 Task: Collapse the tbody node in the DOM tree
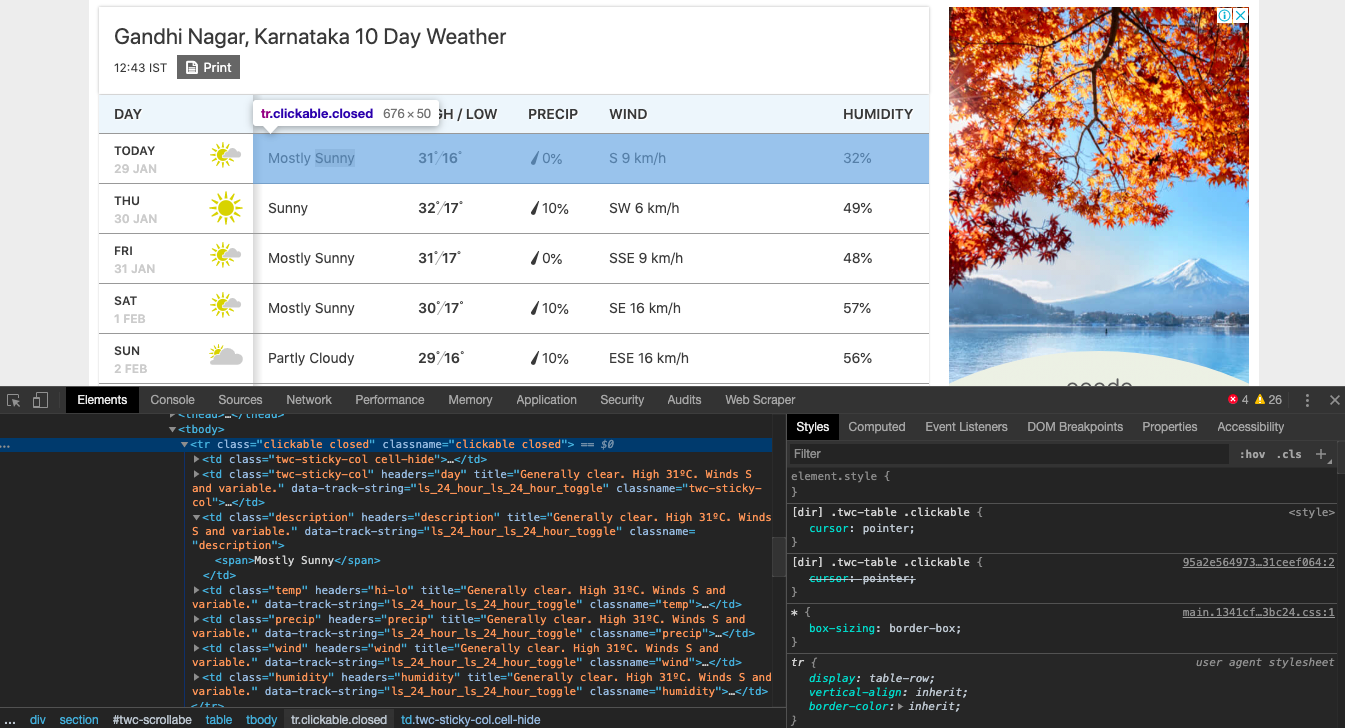[174, 428]
